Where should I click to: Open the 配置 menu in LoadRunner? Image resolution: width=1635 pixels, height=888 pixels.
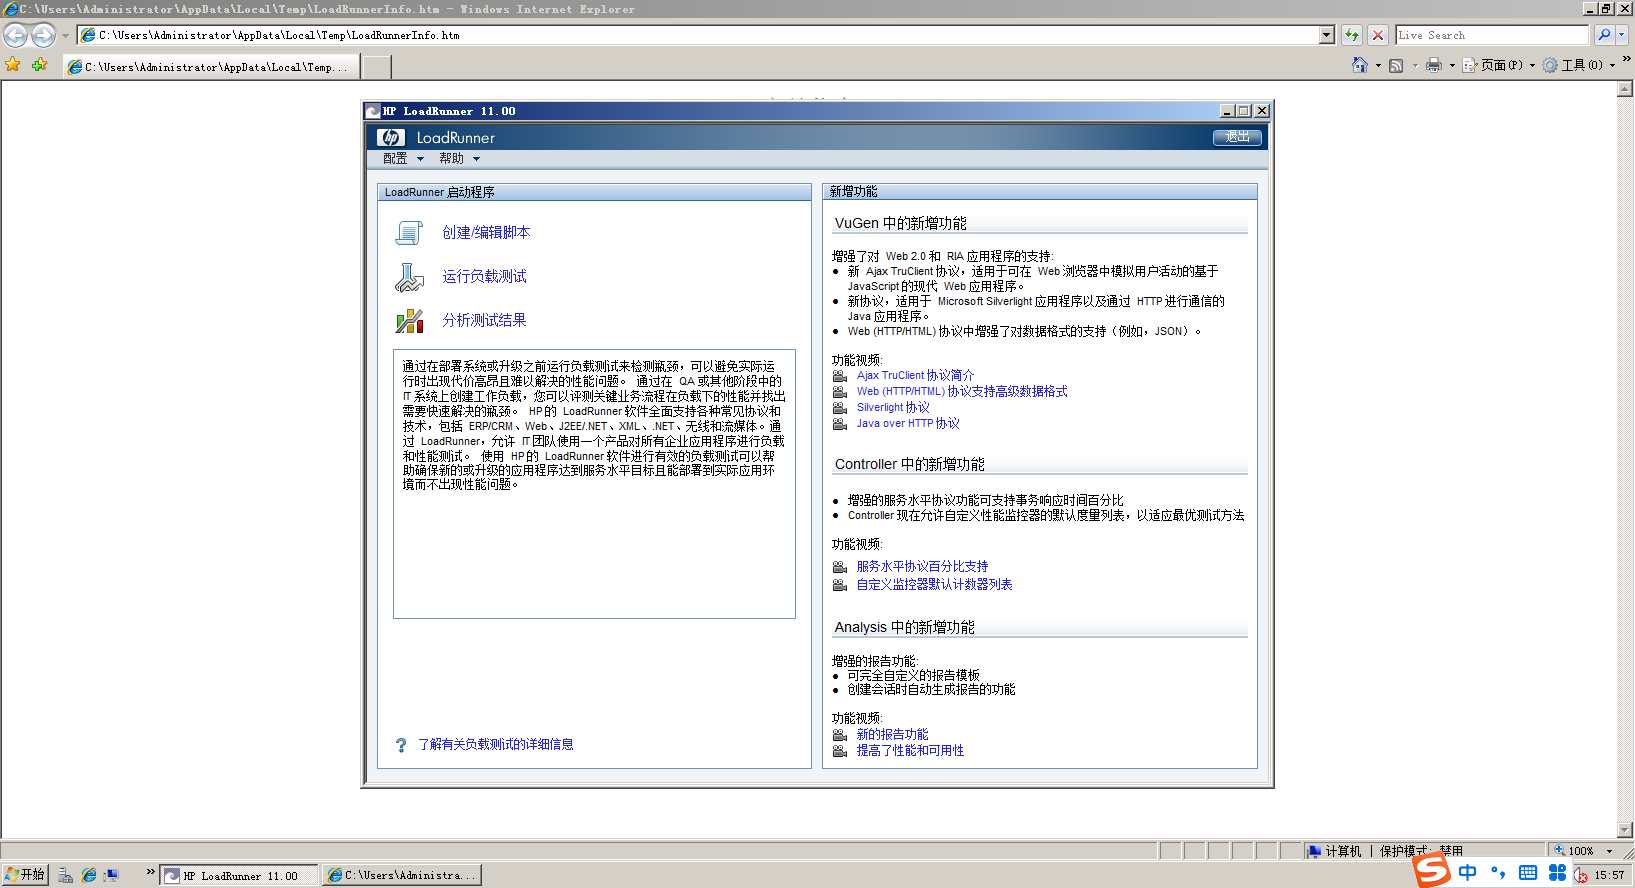pos(404,159)
